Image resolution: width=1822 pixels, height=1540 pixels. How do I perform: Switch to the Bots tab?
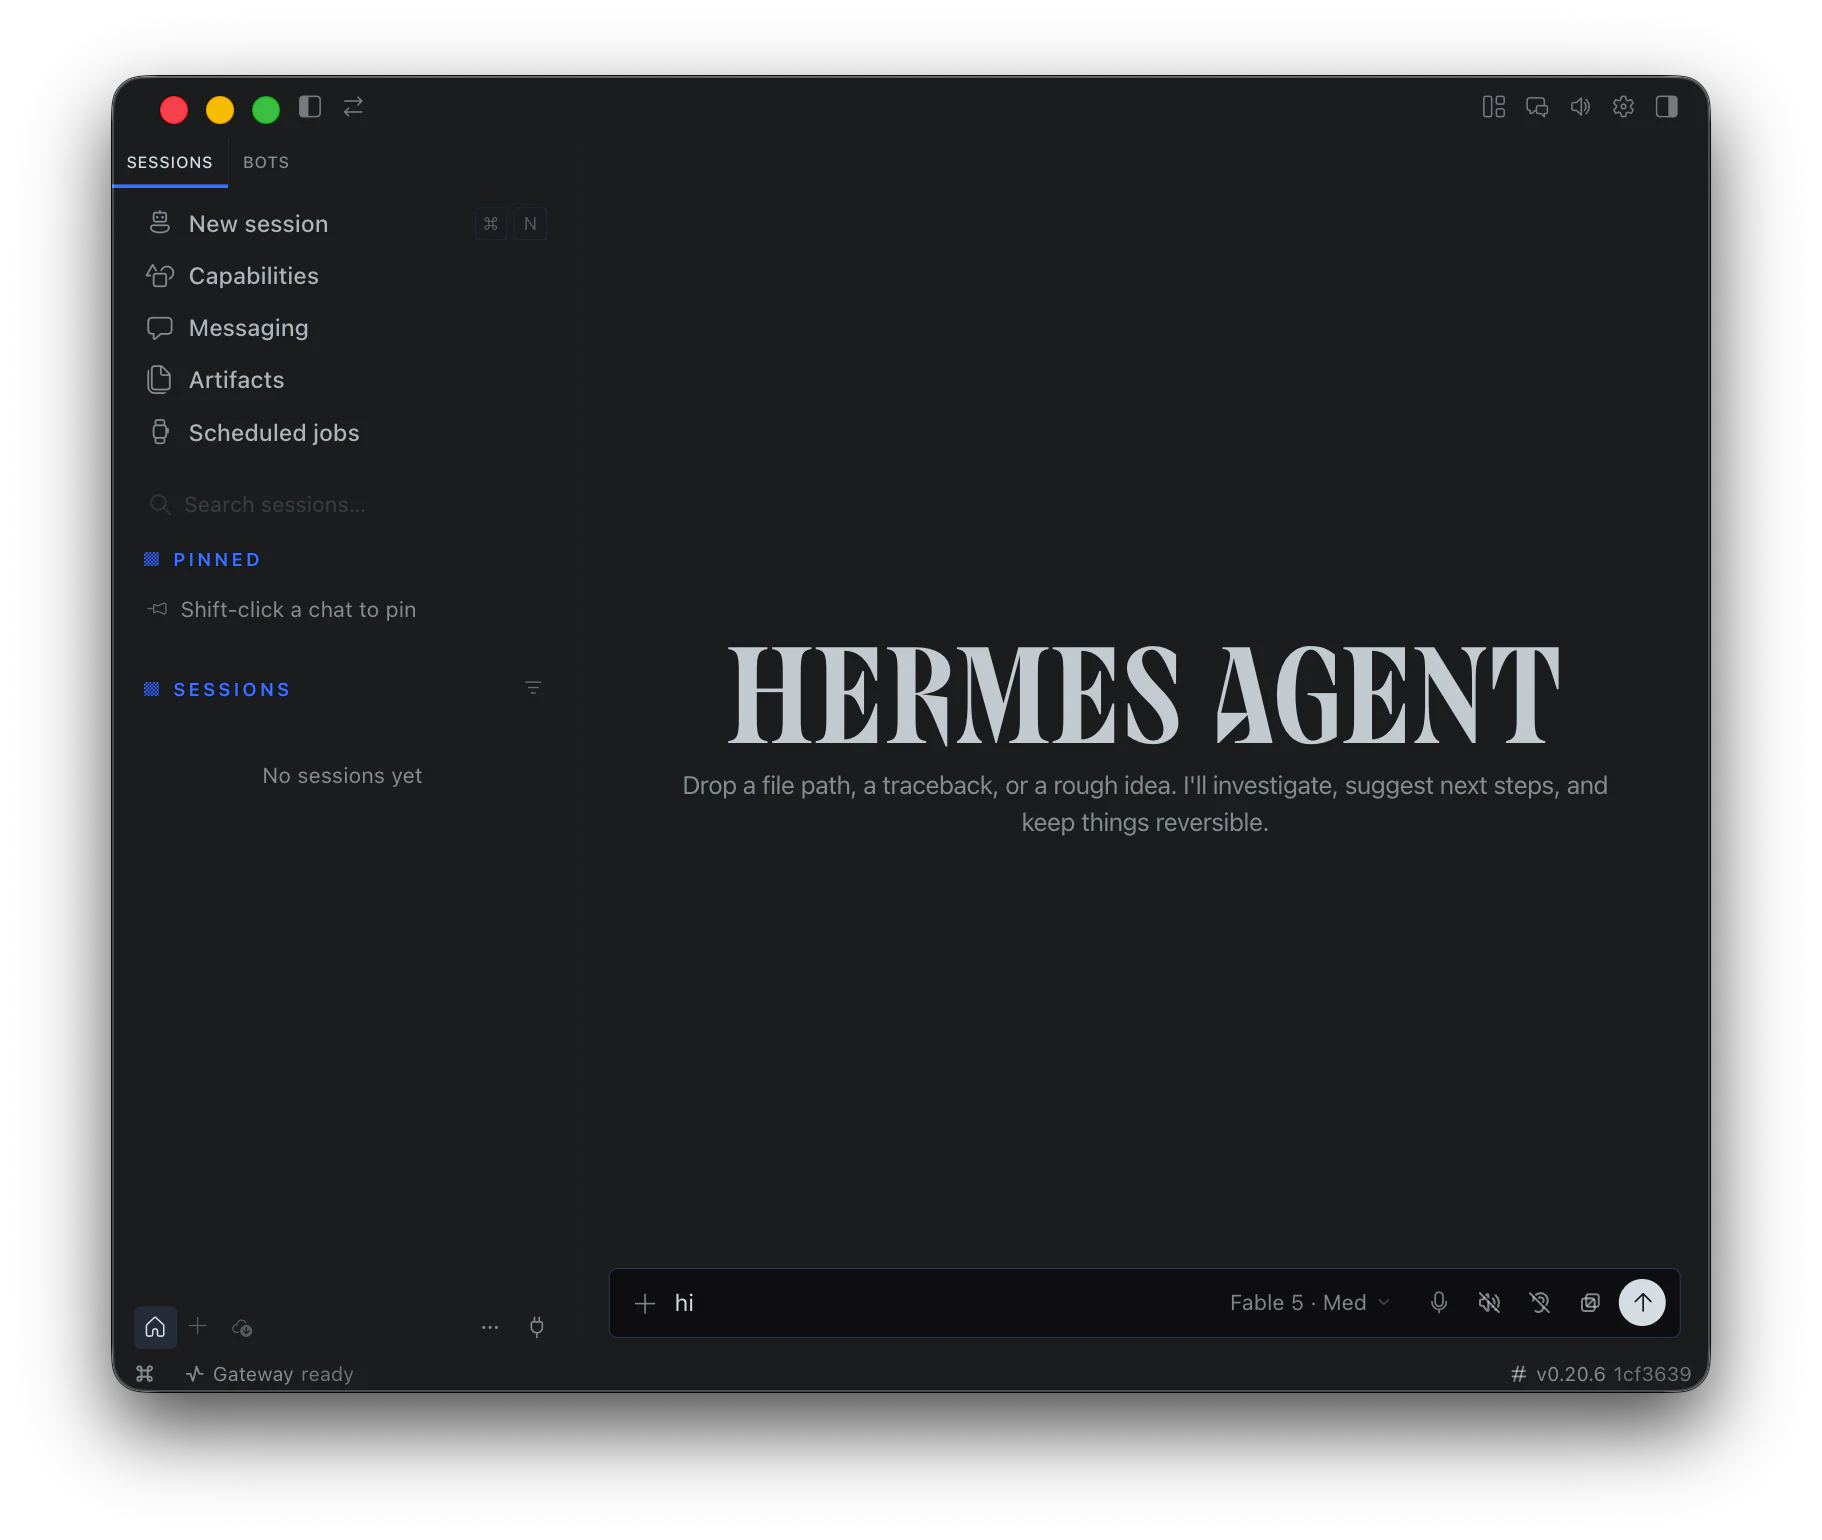tap(266, 162)
